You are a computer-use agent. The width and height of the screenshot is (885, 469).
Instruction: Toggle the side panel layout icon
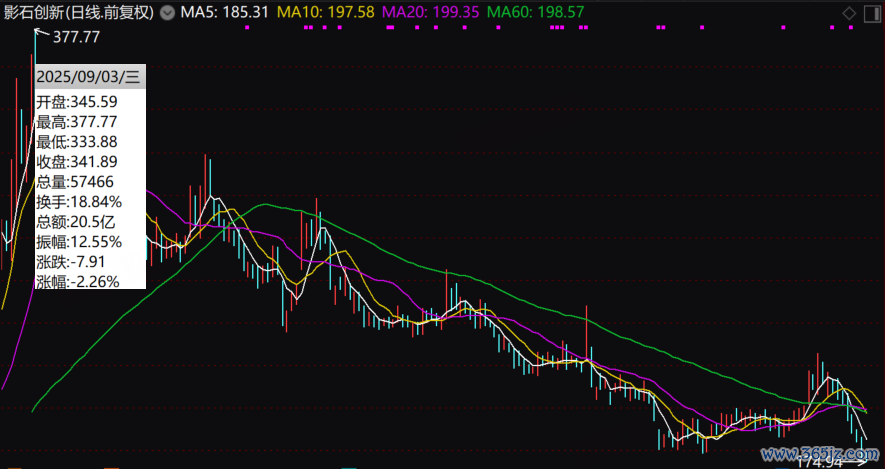(x=872, y=14)
